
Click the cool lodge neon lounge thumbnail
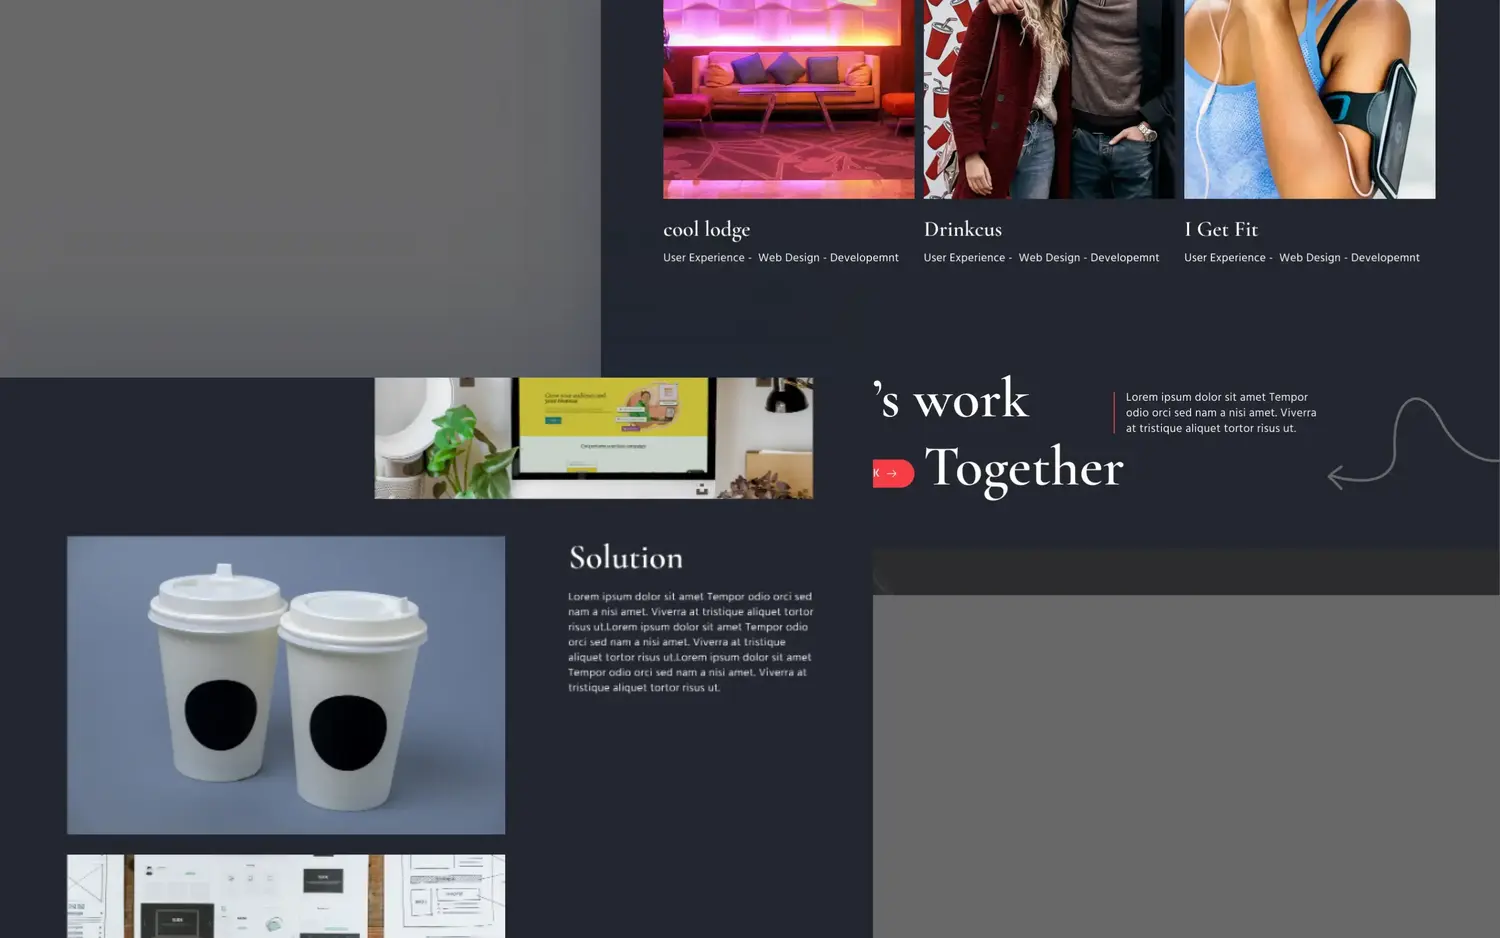coord(788,98)
